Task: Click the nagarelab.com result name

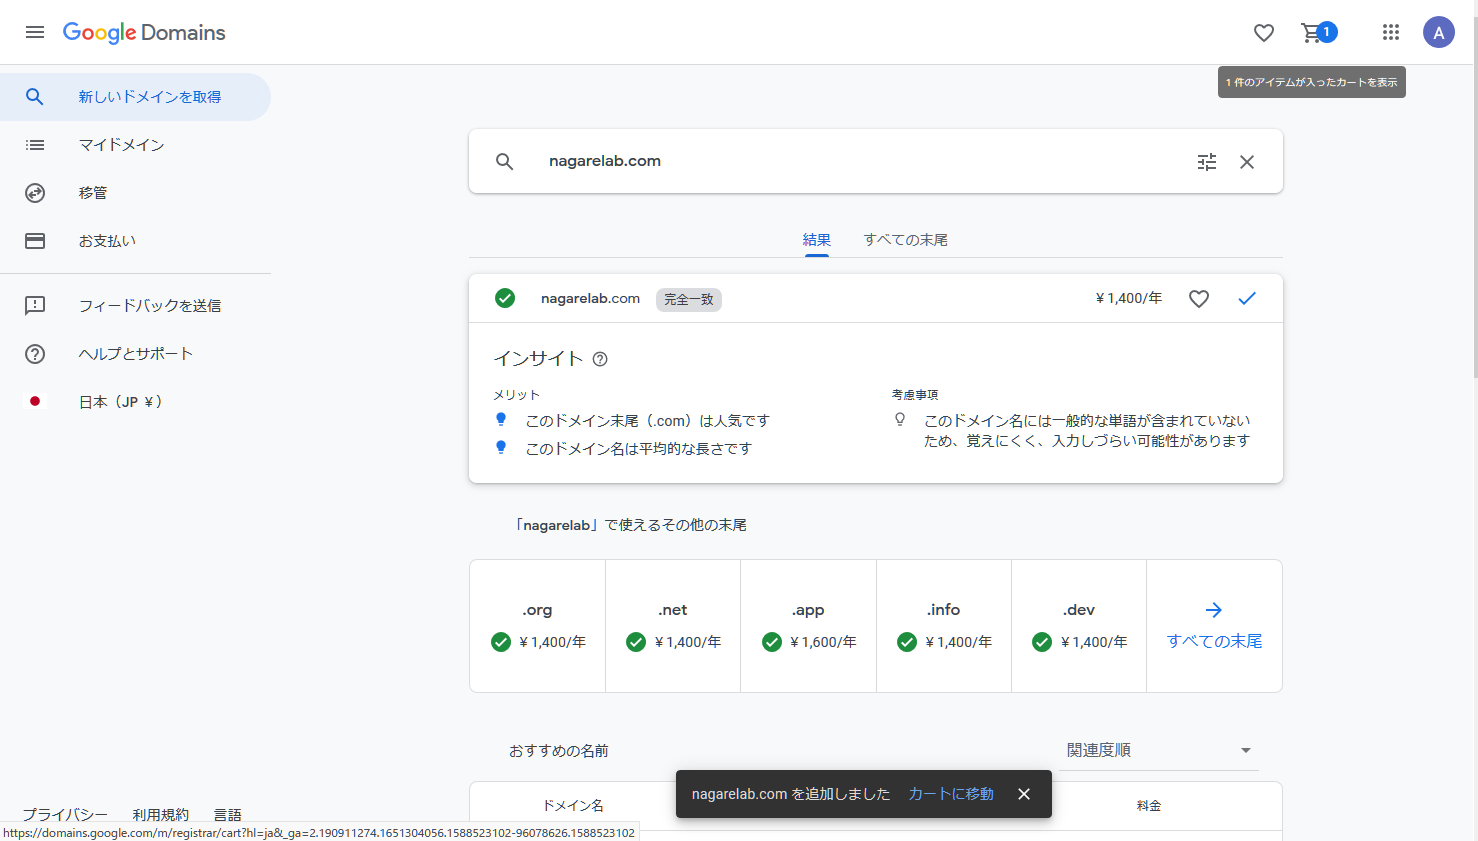Action: (x=590, y=298)
